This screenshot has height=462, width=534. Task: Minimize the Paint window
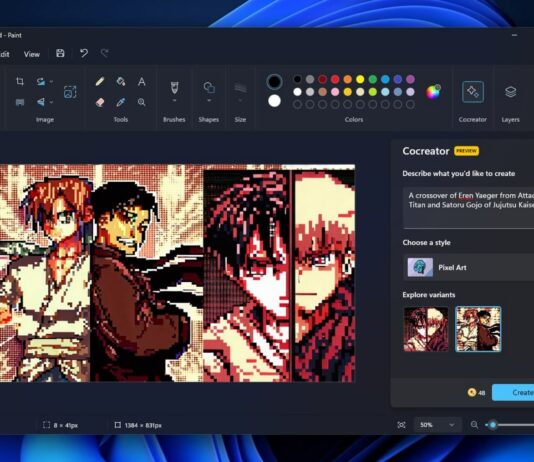click(x=514, y=35)
